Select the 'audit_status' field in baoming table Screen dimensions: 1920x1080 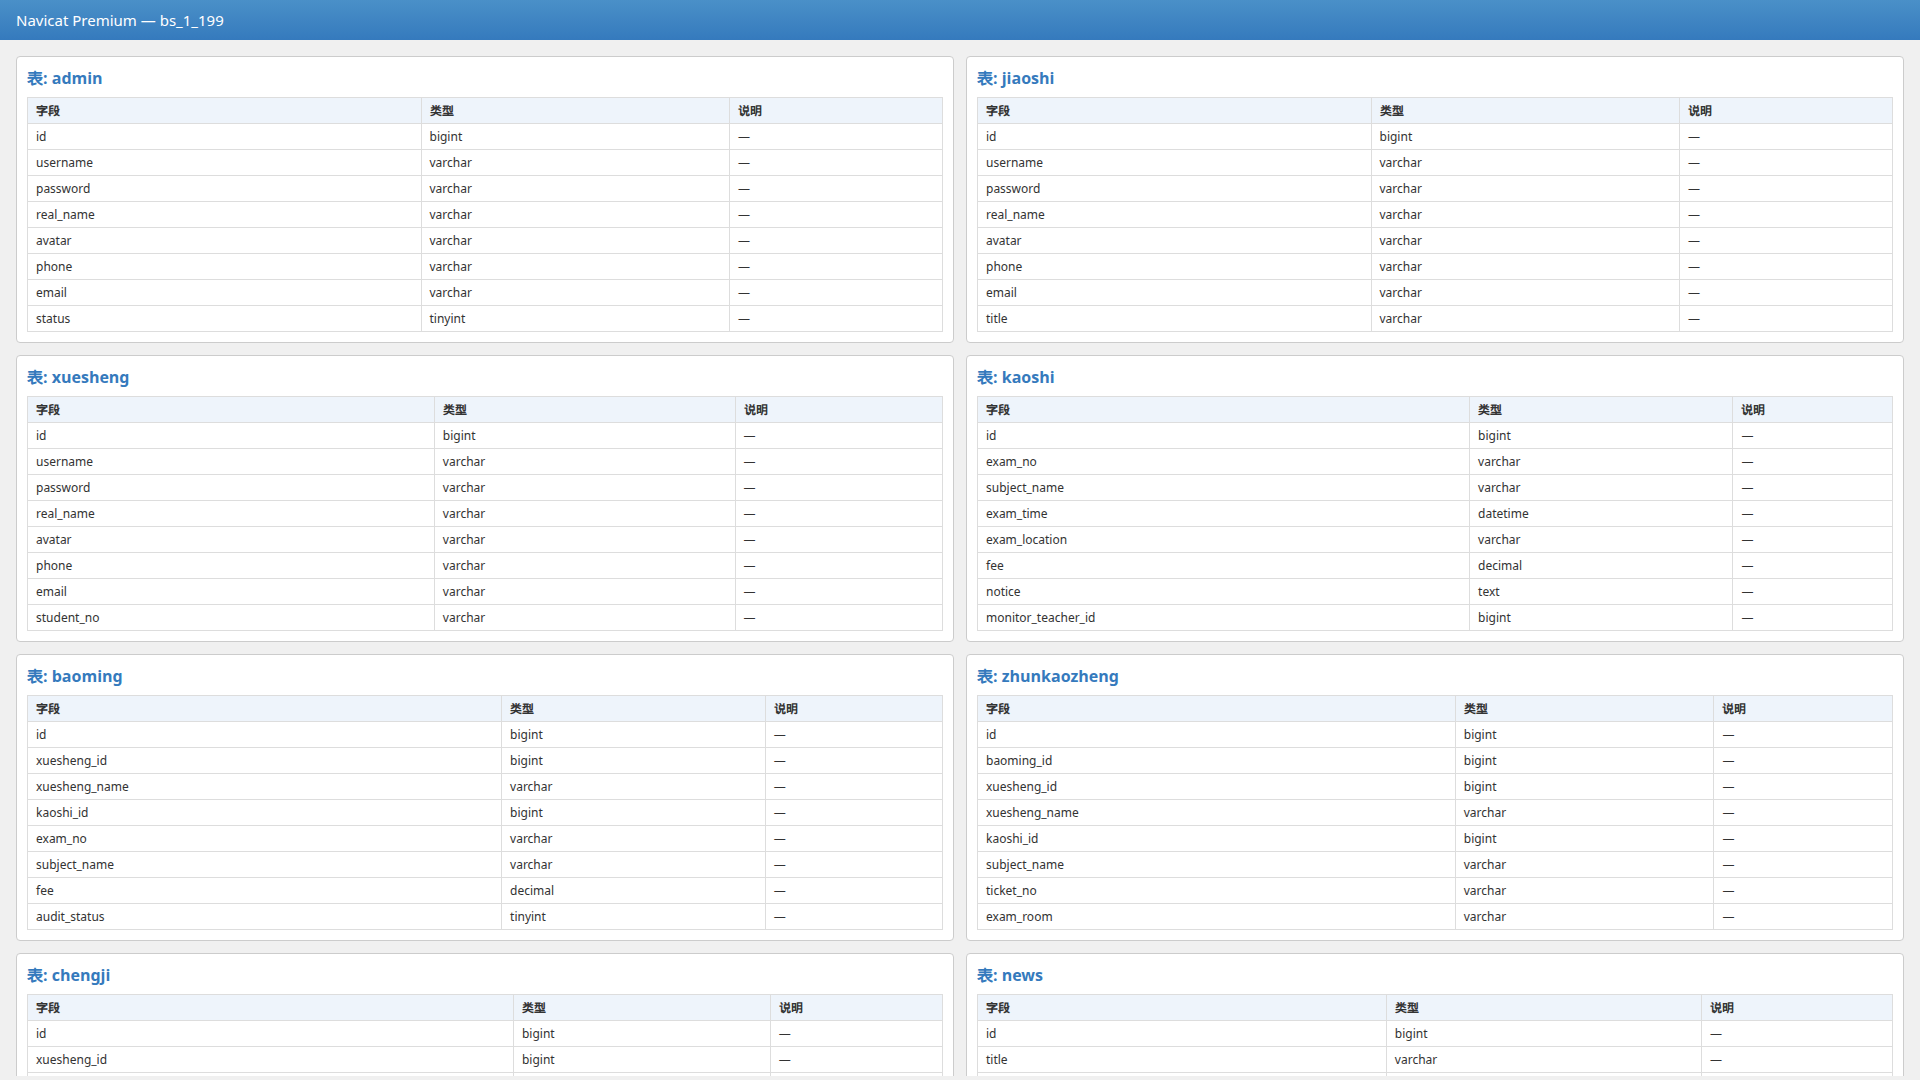coord(70,917)
